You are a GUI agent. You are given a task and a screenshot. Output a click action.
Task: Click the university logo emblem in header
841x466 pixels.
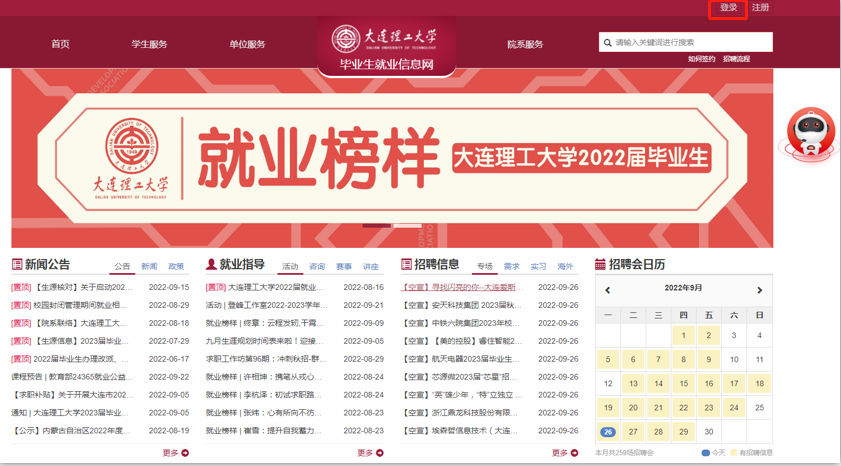345,39
